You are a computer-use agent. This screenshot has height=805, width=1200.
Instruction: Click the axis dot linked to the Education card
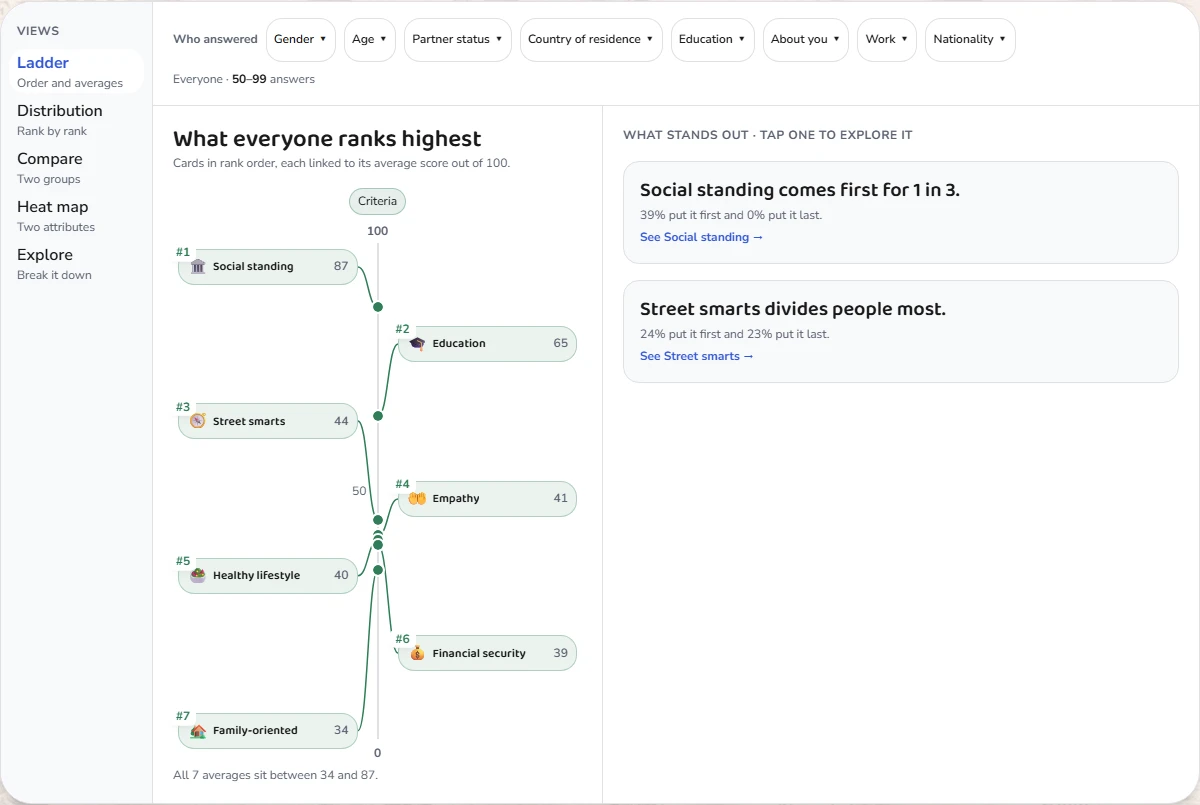(378, 415)
